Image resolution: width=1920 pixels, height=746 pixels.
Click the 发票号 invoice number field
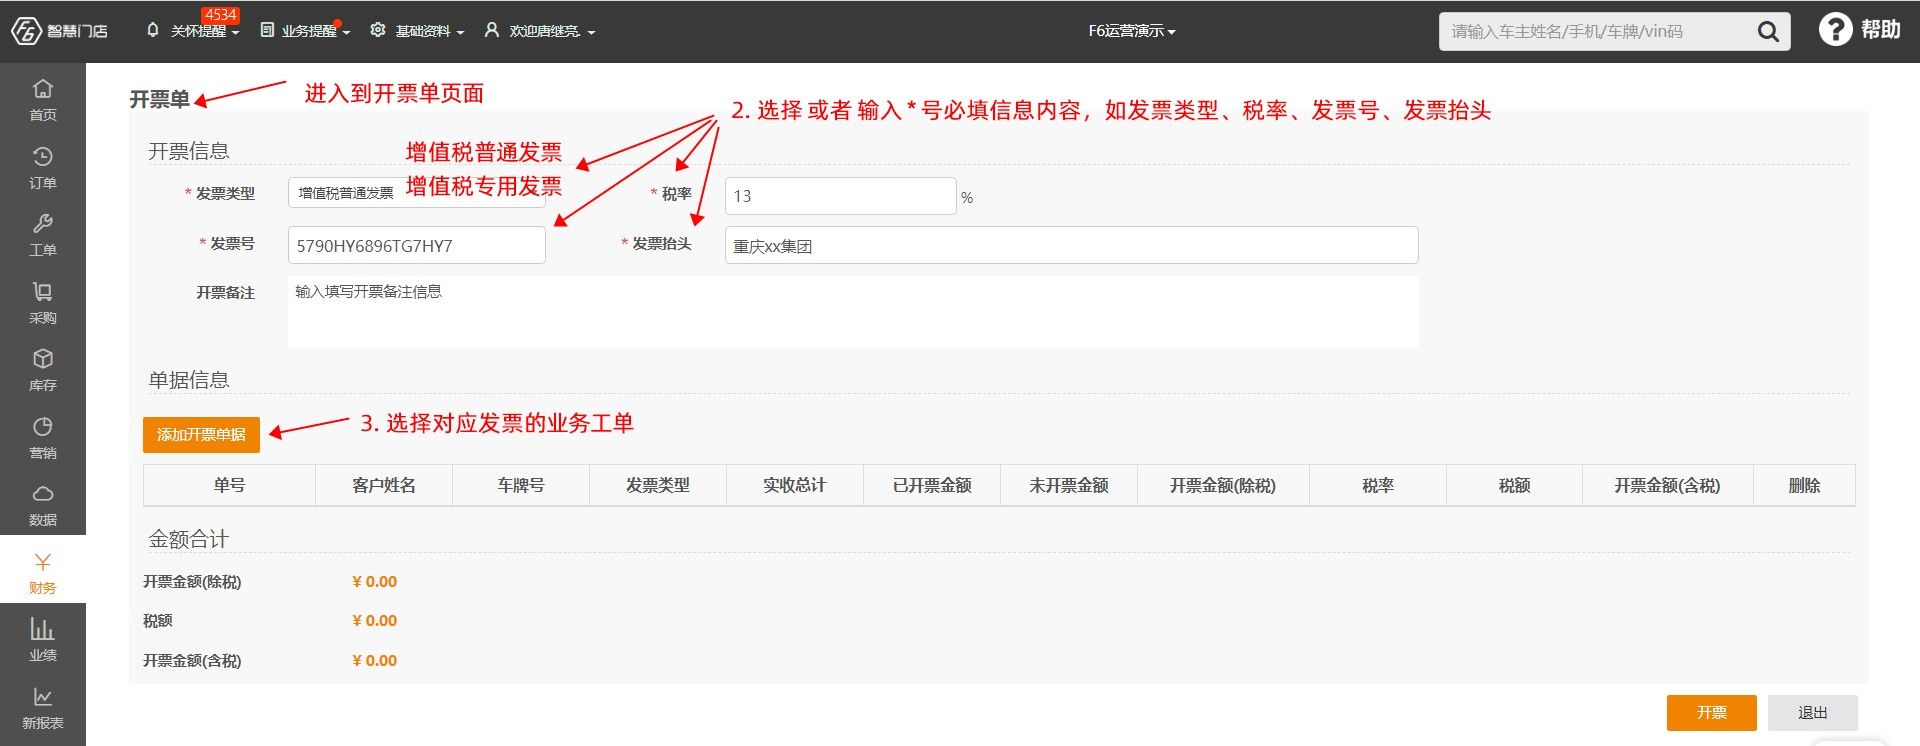point(416,245)
